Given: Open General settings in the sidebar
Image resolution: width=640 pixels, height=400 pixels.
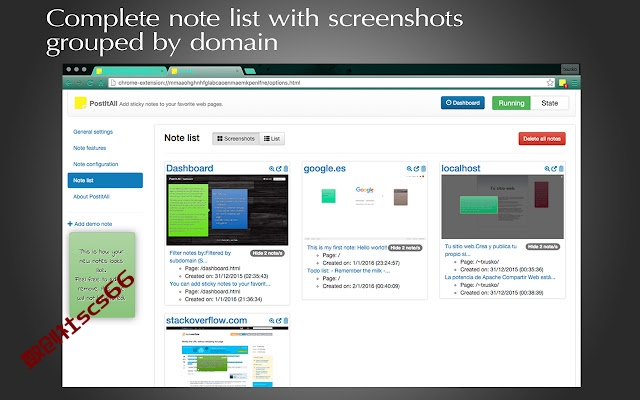Looking at the screenshot, I should click(93, 132).
